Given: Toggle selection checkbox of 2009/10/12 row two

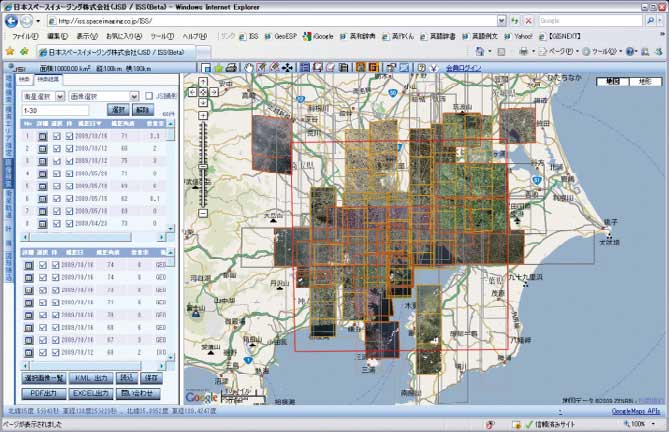Looking at the screenshot, I should point(56,147).
